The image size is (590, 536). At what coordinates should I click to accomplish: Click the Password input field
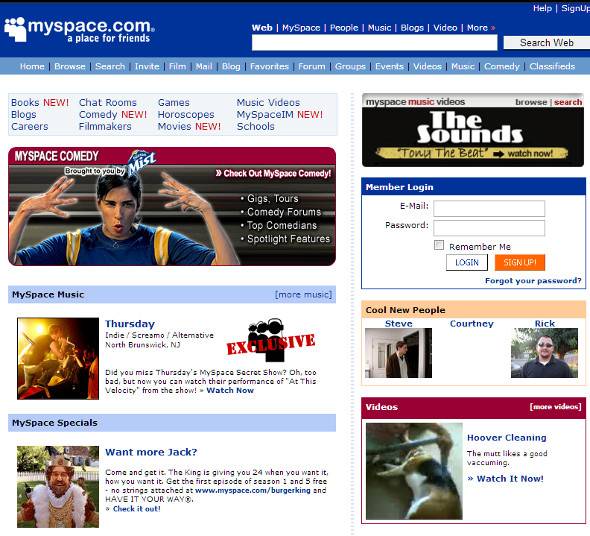[x=489, y=228]
